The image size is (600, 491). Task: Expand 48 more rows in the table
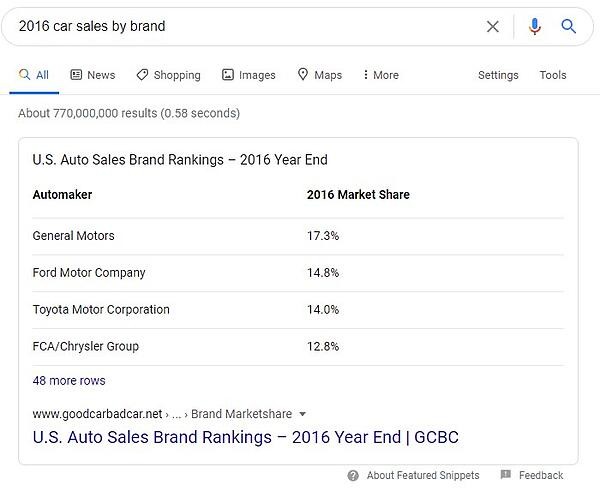(x=69, y=380)
